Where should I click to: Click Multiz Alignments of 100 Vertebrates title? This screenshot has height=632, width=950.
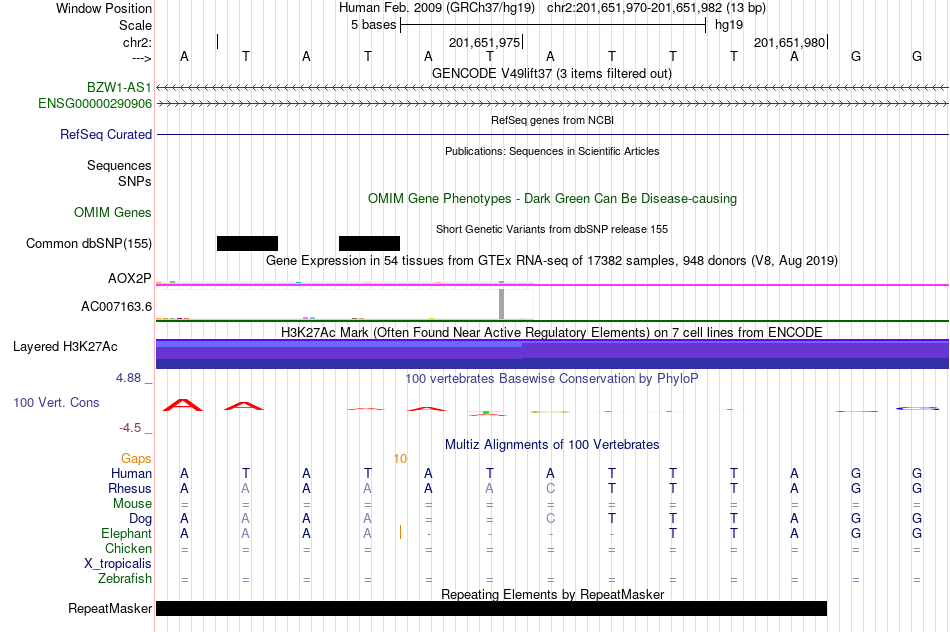click(x=552, y=445)
